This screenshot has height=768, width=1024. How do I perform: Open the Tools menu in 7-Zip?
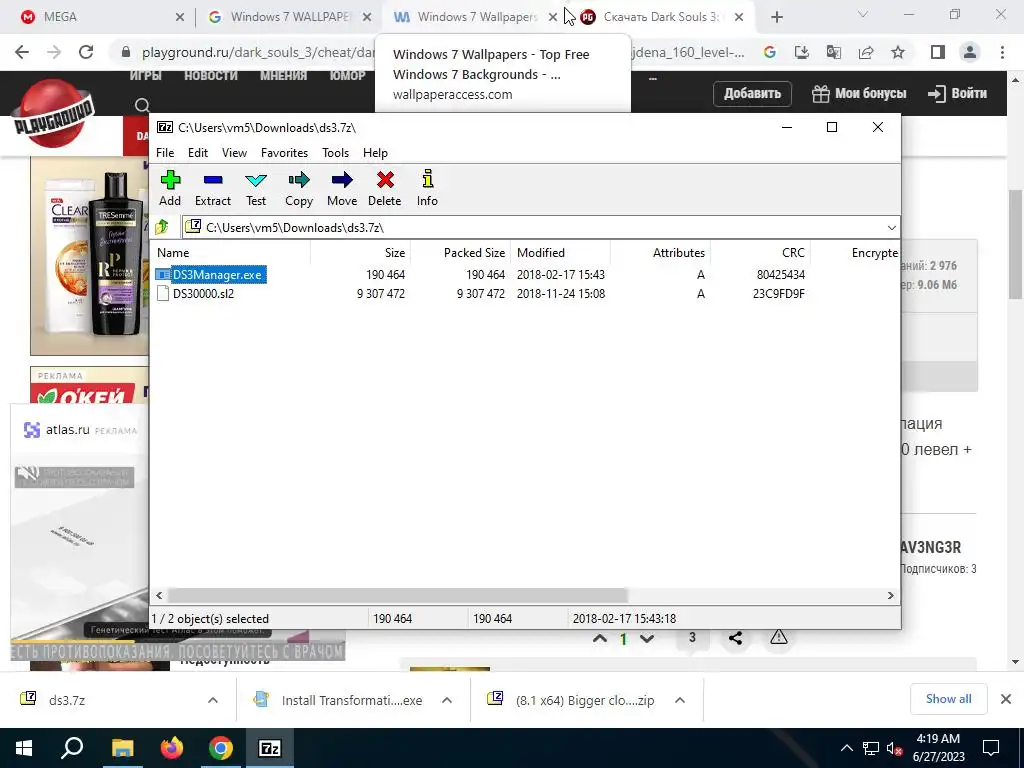335,153
